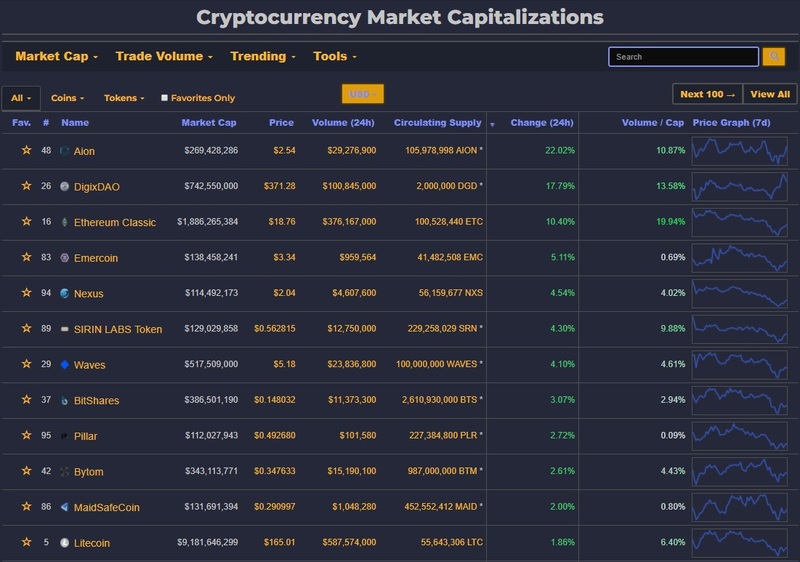Screen dimensions: 800x562
Task: Toggle the BitShares favorite star
Action: click(27, 399)
